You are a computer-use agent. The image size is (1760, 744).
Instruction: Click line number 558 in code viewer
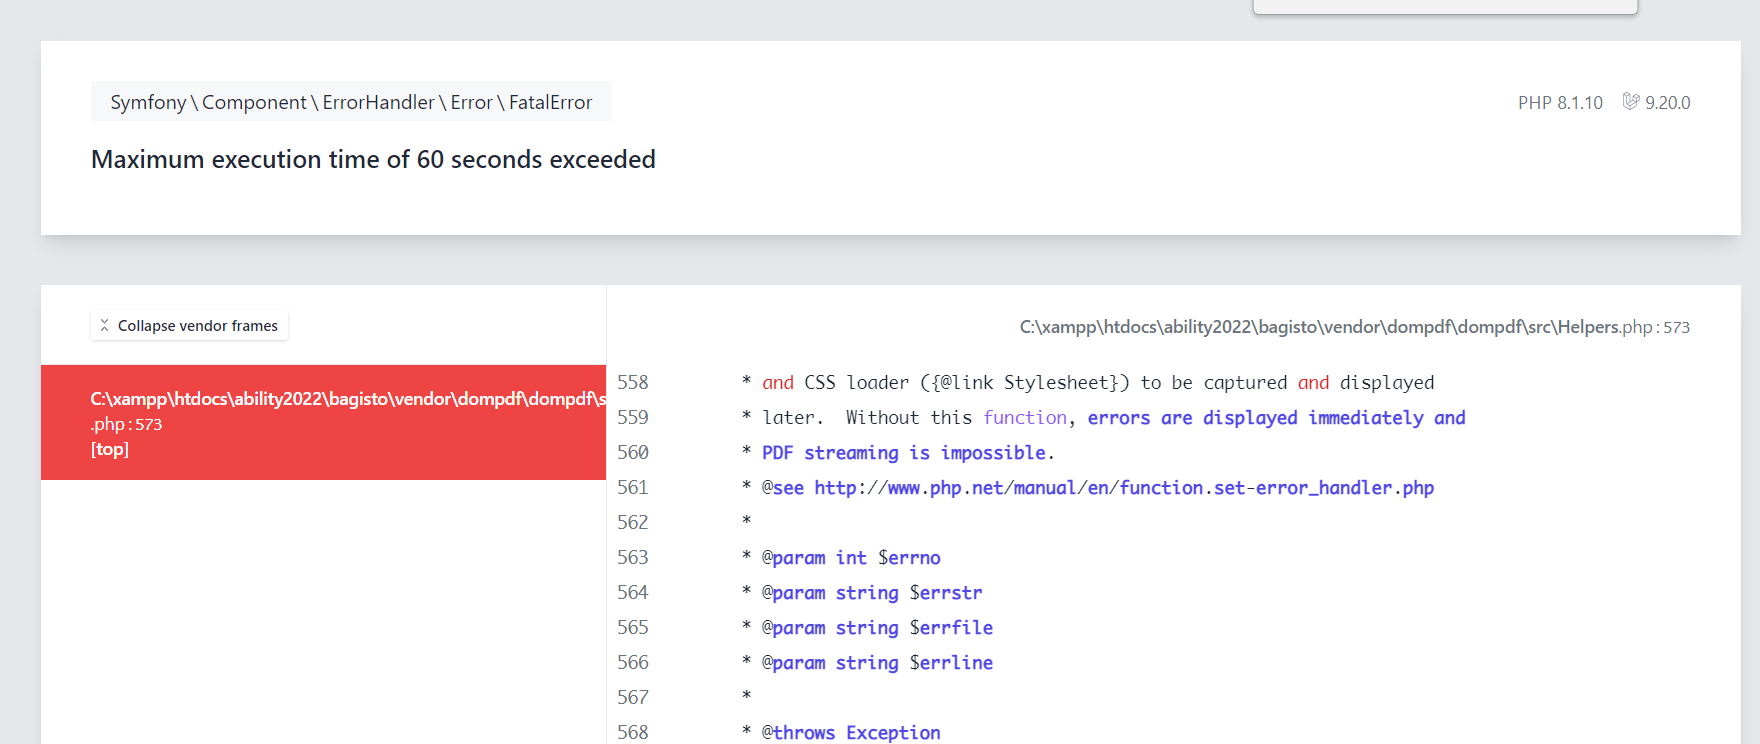pos(633,383)
